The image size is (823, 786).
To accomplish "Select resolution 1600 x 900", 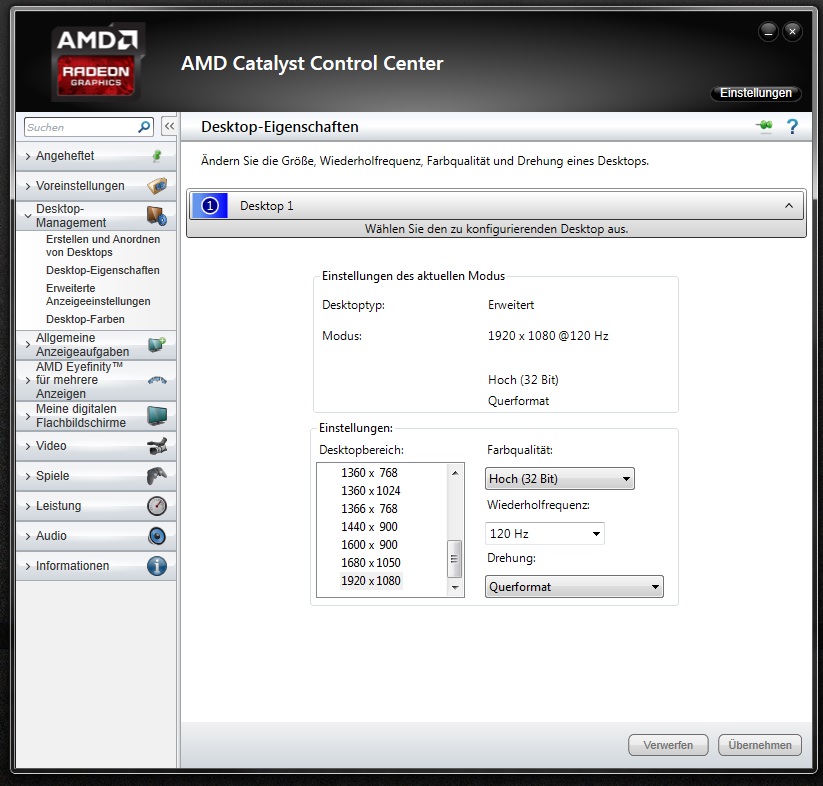I will tap(370, 545).
